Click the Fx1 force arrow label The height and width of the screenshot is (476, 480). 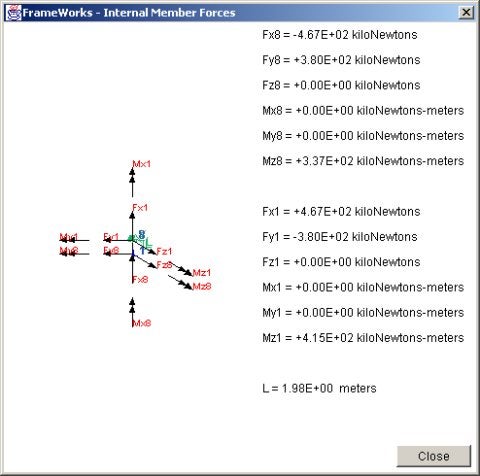pyautogui.click(x=140, y=208)
